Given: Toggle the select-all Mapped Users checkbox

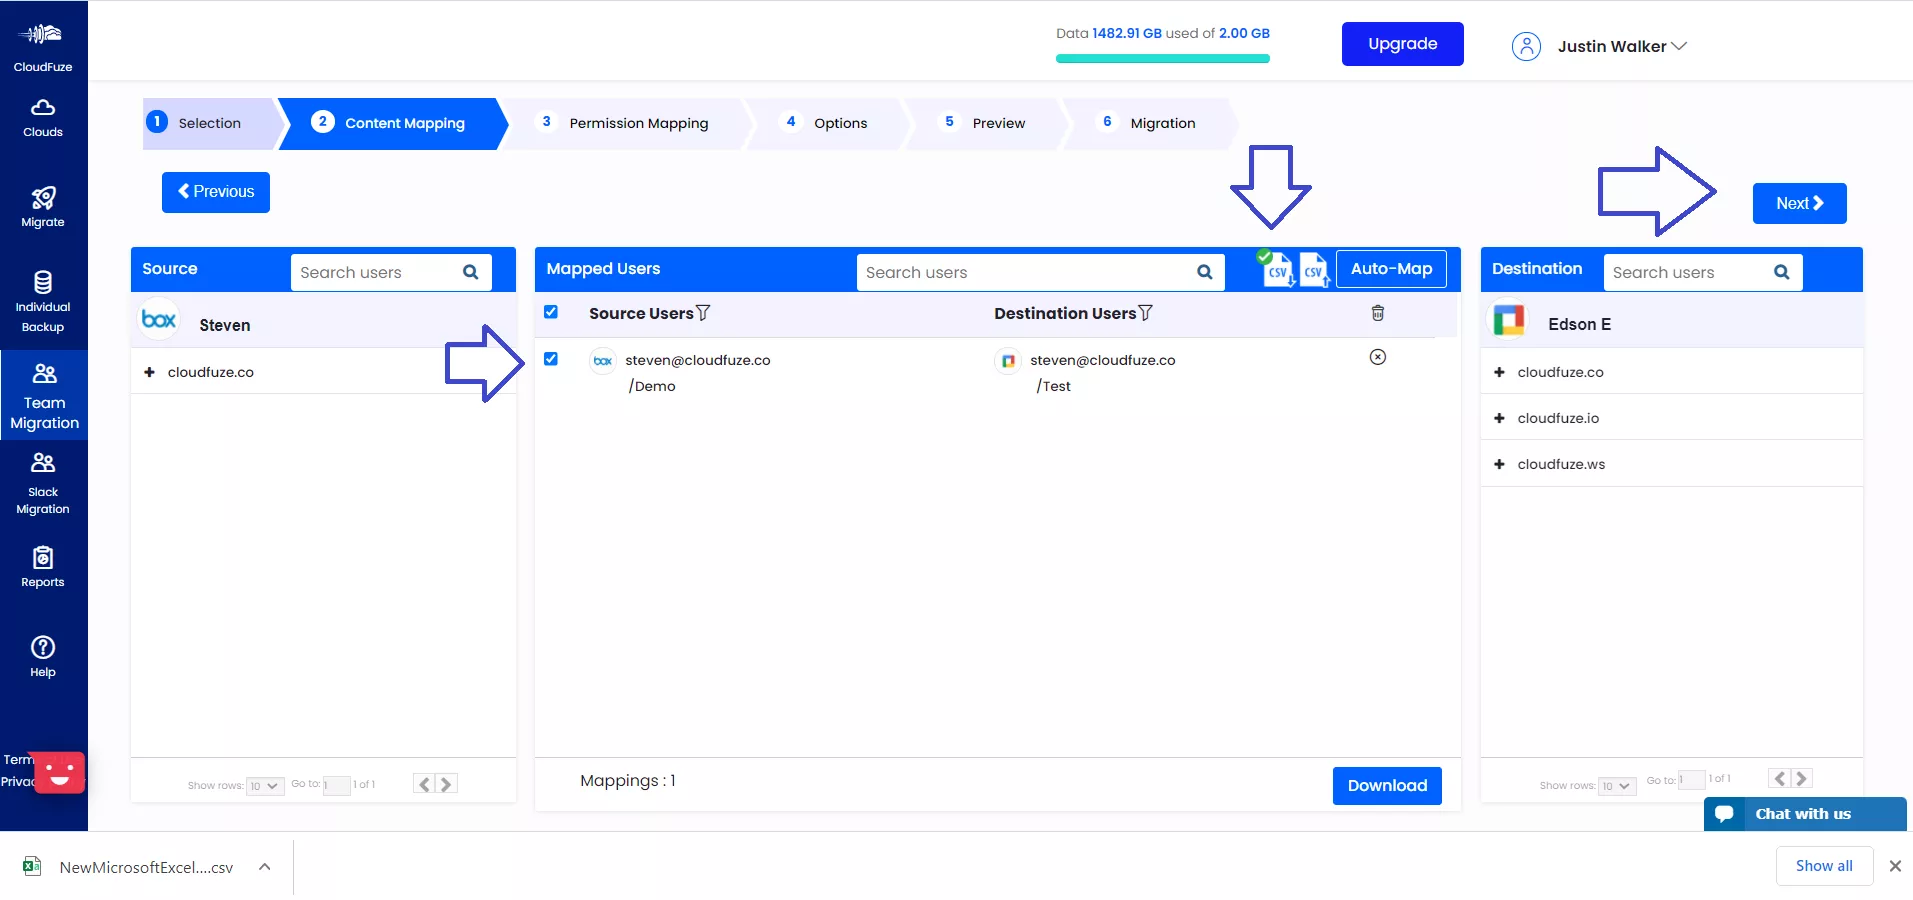Looking at the screenshot, I should 551,312.
